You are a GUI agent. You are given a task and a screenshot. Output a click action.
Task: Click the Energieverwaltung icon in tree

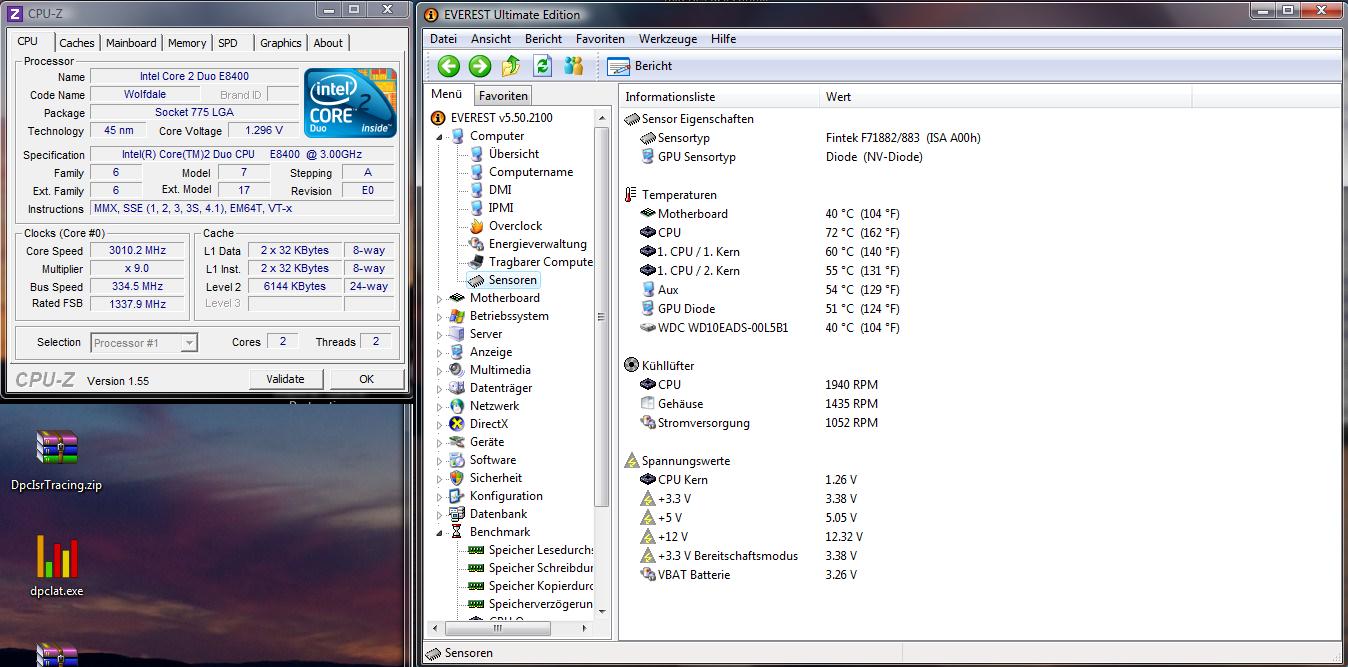point(477,244)
